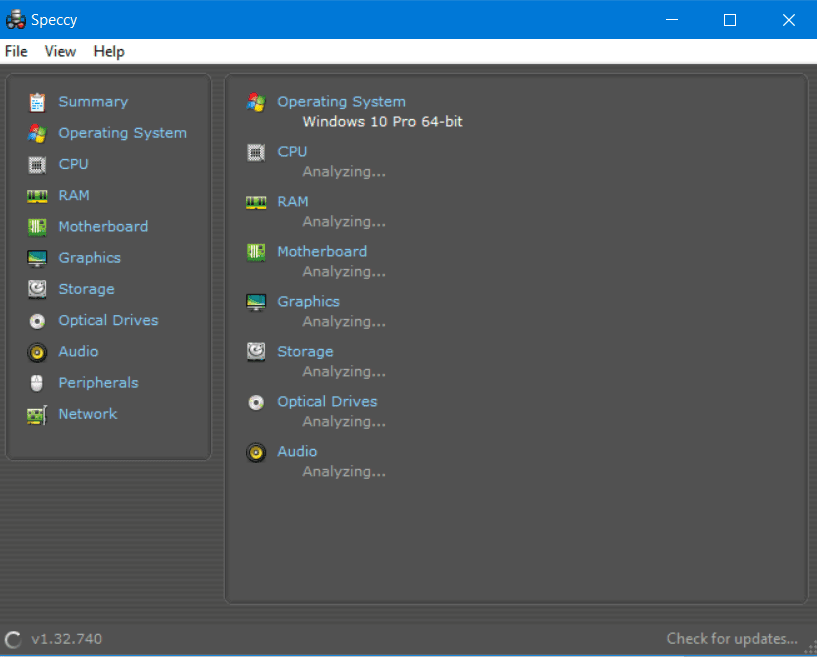Open the Graphics monitor icon in sidebar
The height and width of the screenshot is (657, 817).
pyautogui.click(x=37, y=258)
